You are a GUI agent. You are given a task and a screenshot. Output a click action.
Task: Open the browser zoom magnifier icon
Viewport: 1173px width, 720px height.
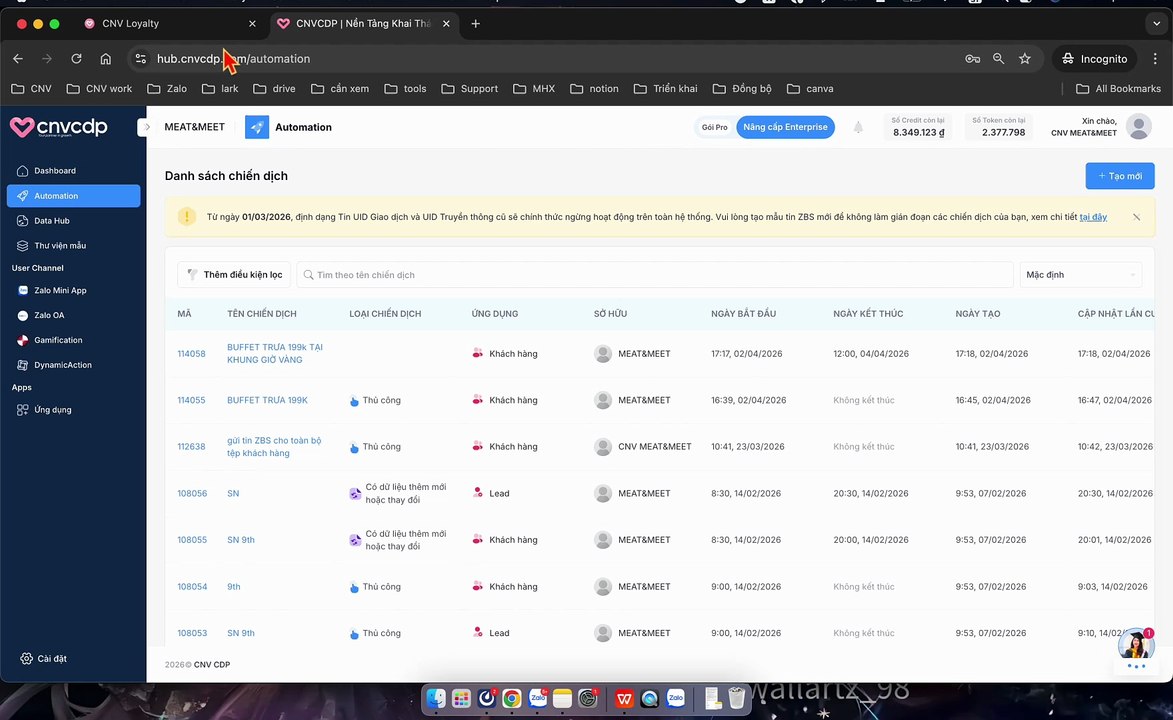[x=998, y=58]
